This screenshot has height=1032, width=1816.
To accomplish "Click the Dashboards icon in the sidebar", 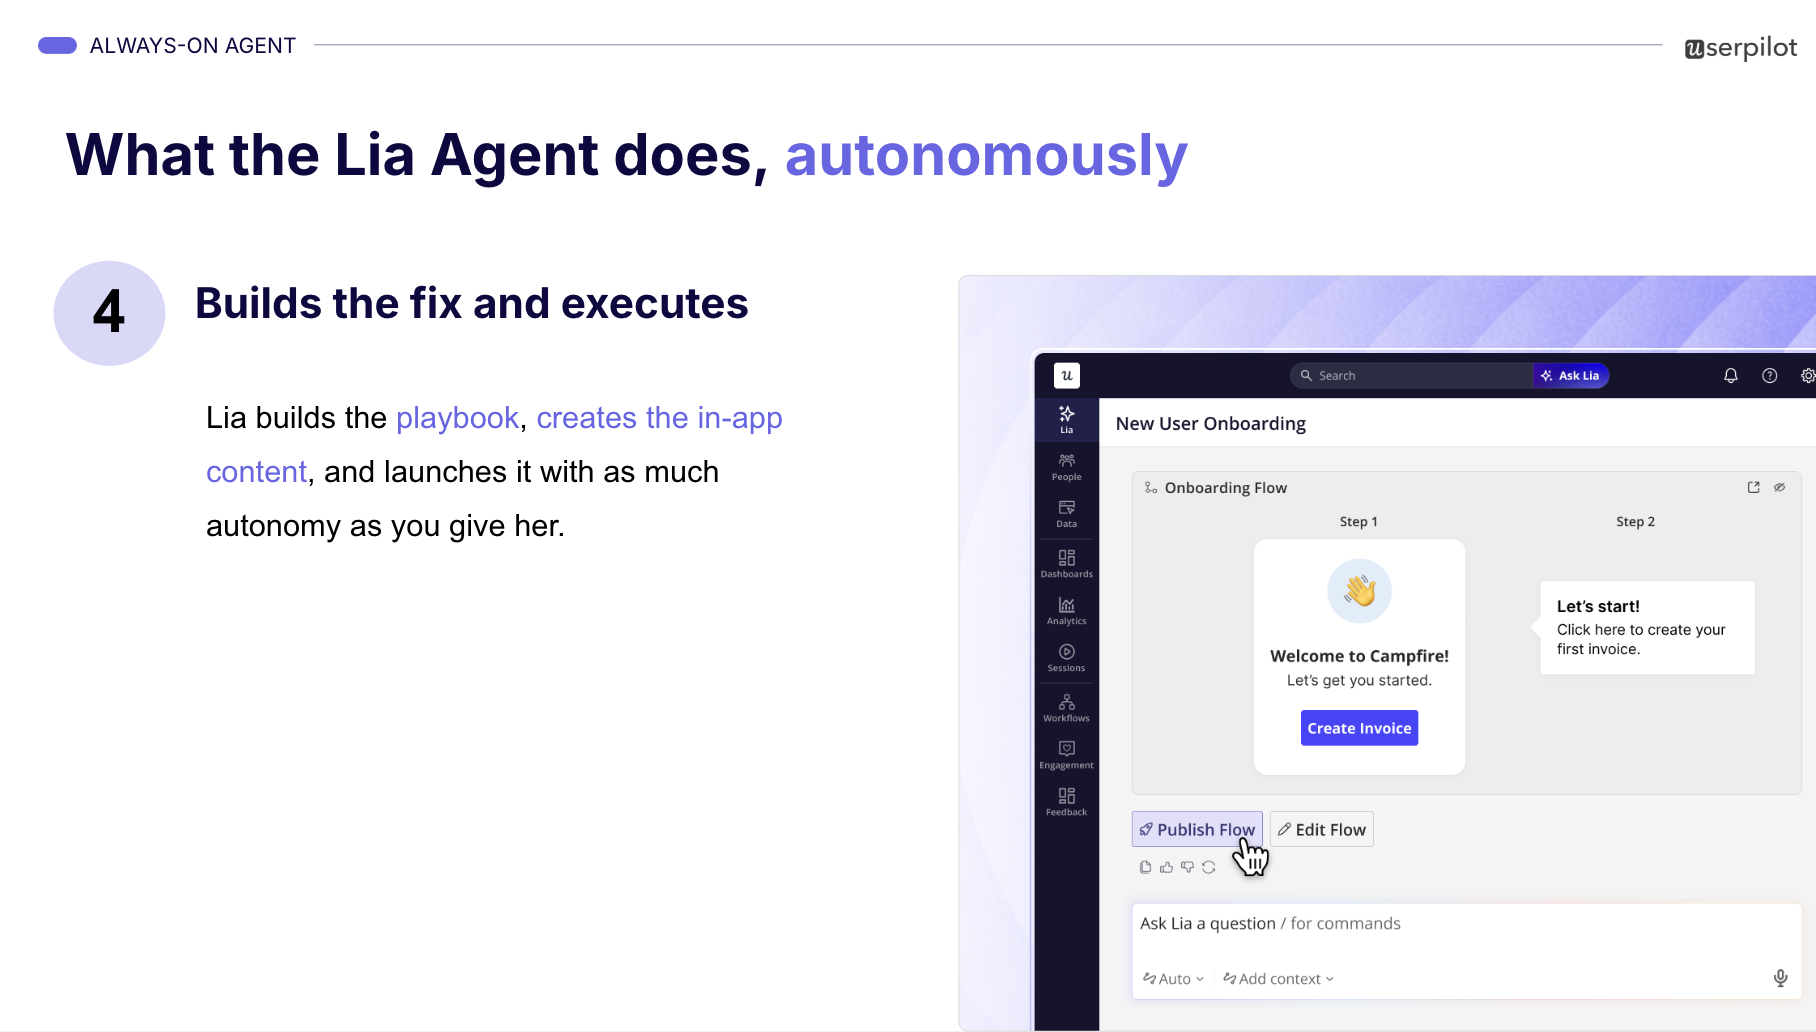I will click(1066, 562).
